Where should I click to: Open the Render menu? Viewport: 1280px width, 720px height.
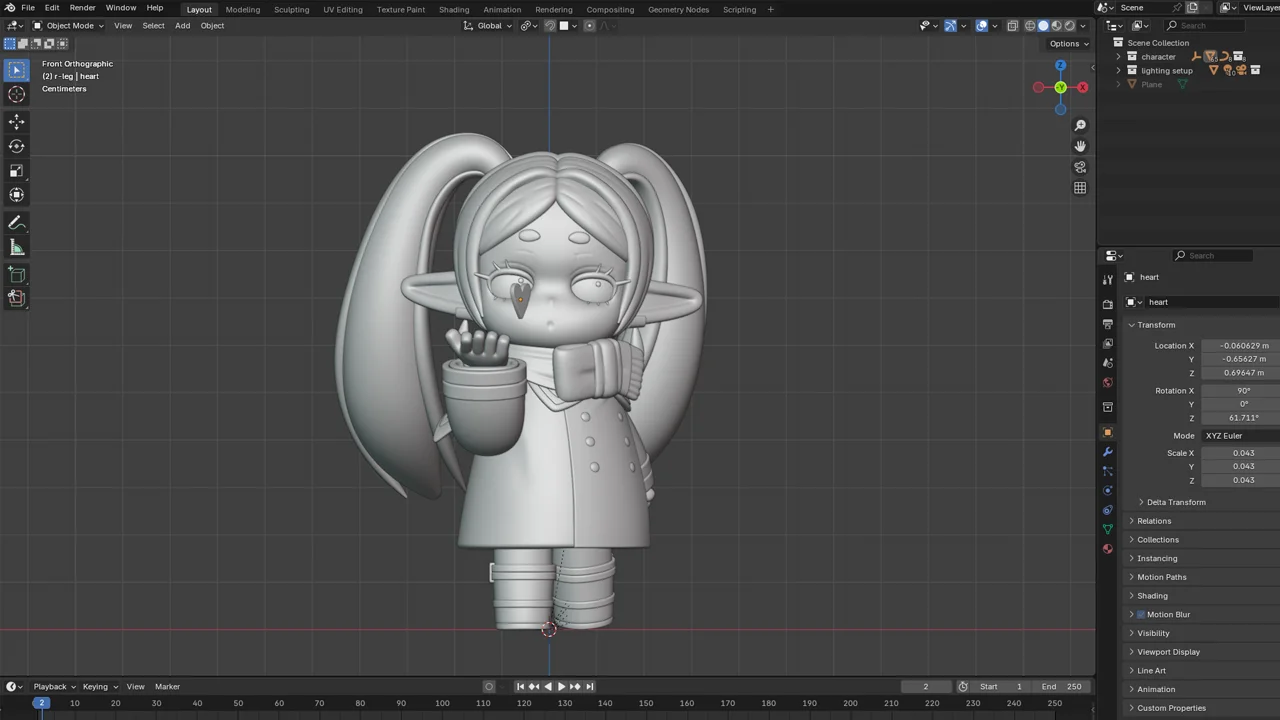pyautogui.click(x=82, y=8)
